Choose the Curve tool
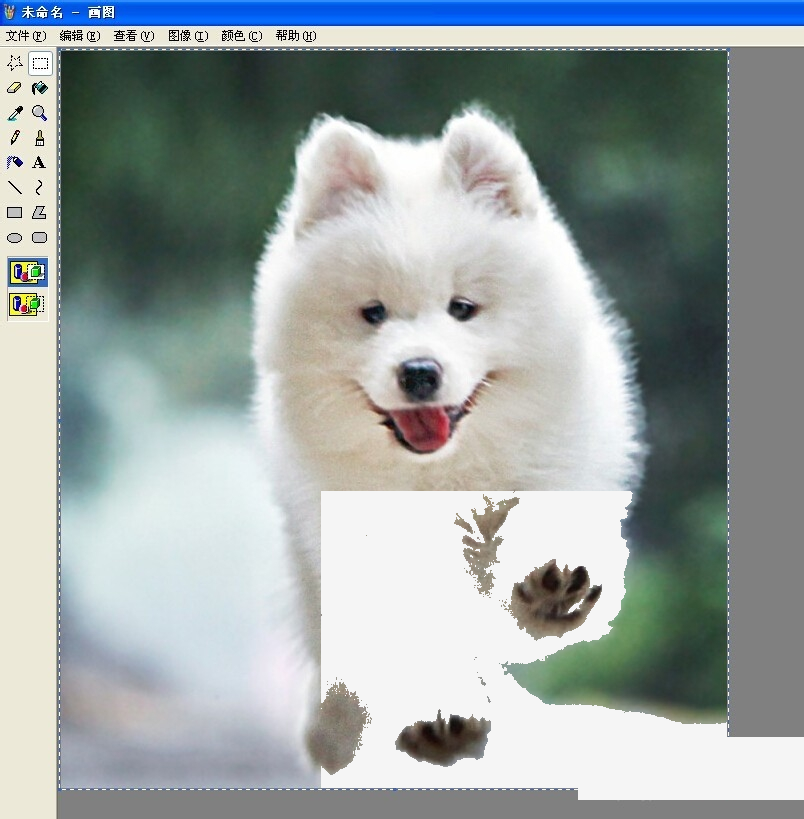 tap(40, 188)
